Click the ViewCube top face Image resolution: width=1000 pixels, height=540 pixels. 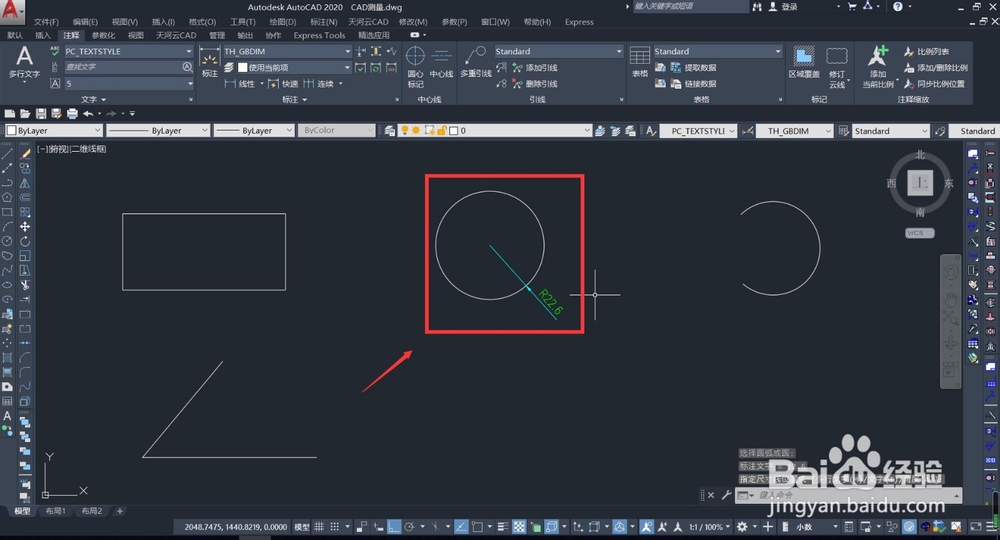pyautogui.click(x=920, y=183)
